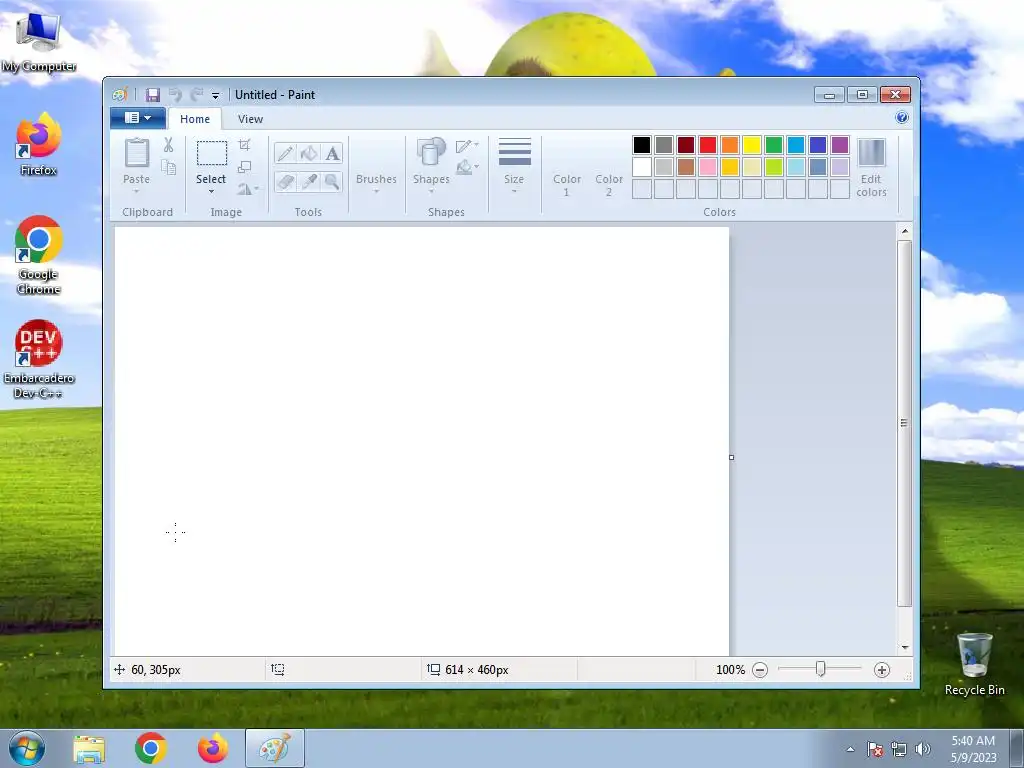The image size is (1024, 768).
Task: Select the Magnifier tool
Action: pos(332,181)
